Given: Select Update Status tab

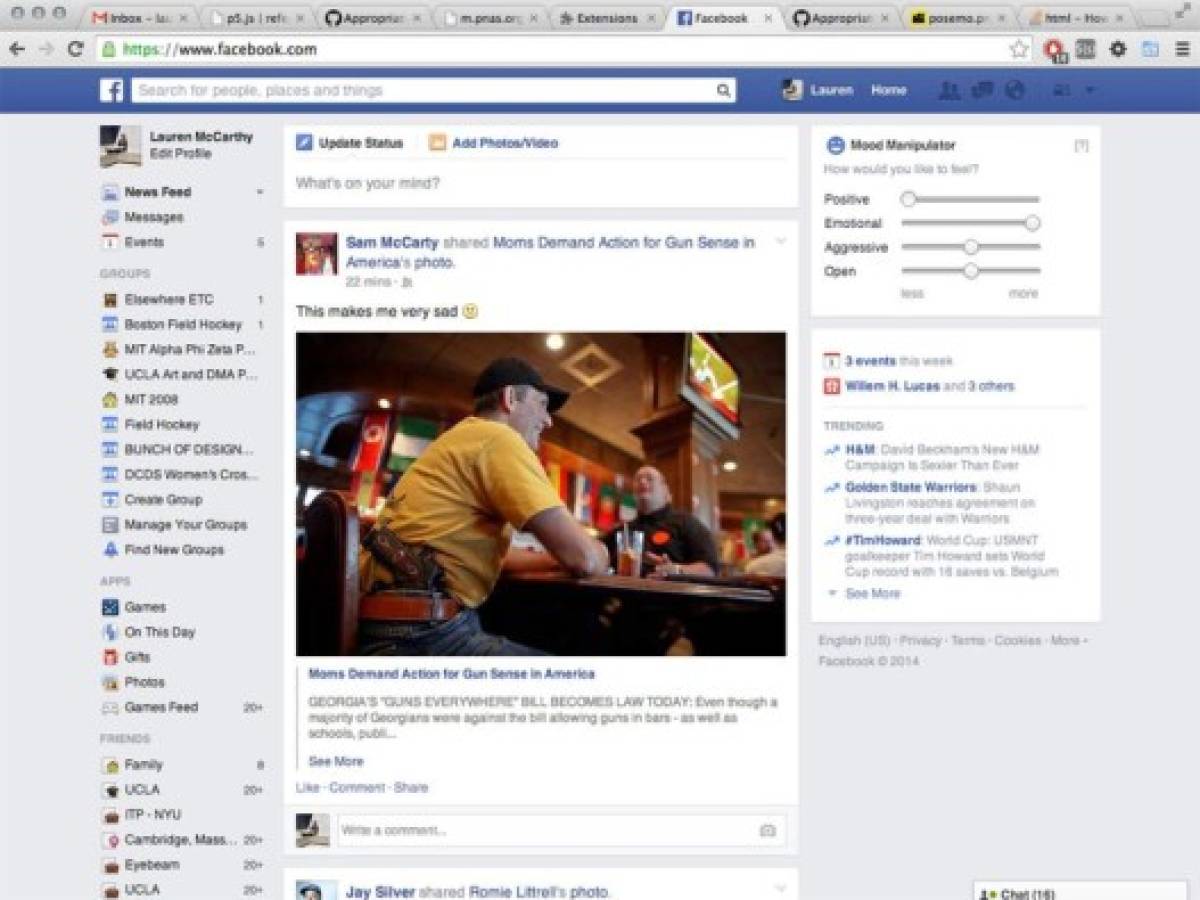Looking at the screenshot, I should point(350,143).
